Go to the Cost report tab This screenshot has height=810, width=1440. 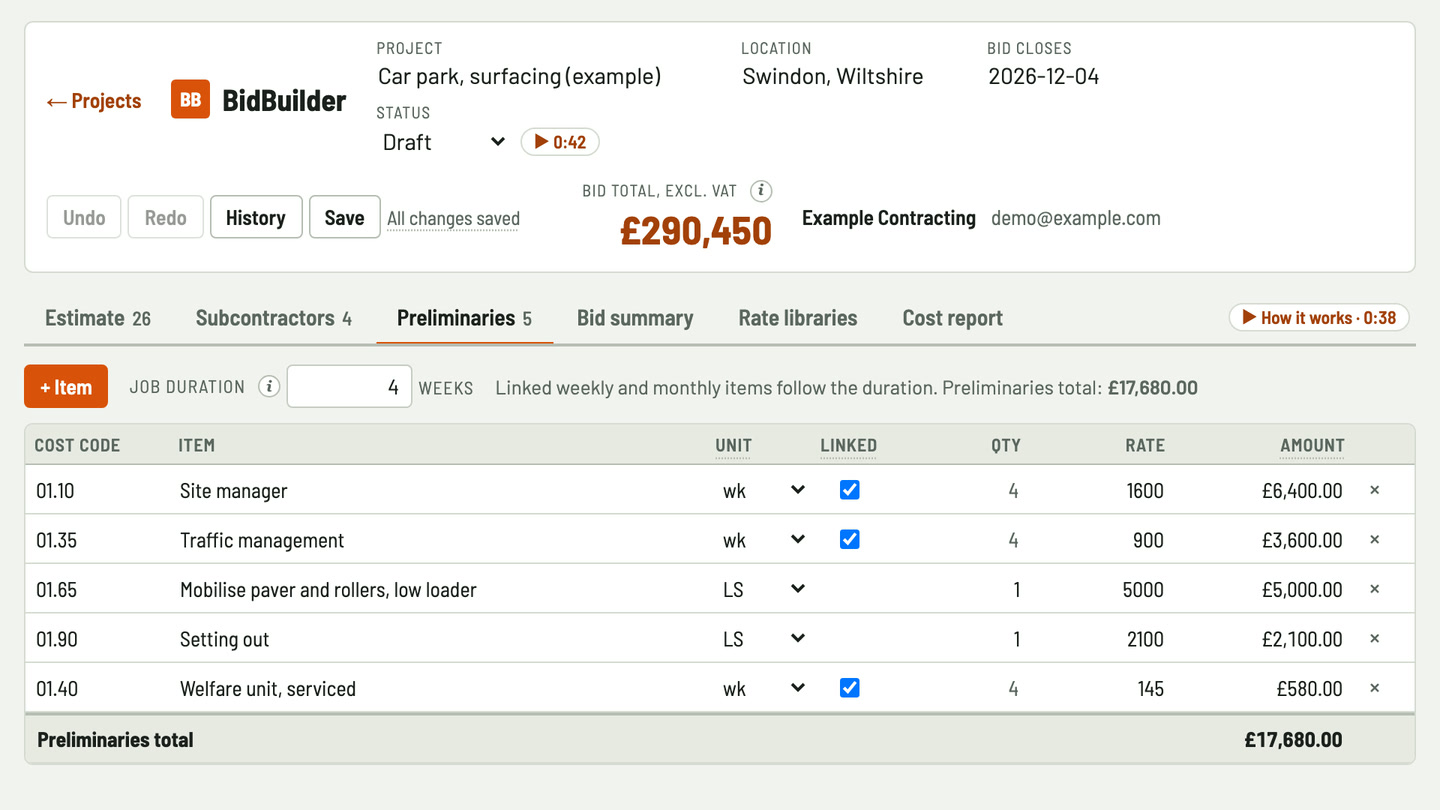(953, 318)
